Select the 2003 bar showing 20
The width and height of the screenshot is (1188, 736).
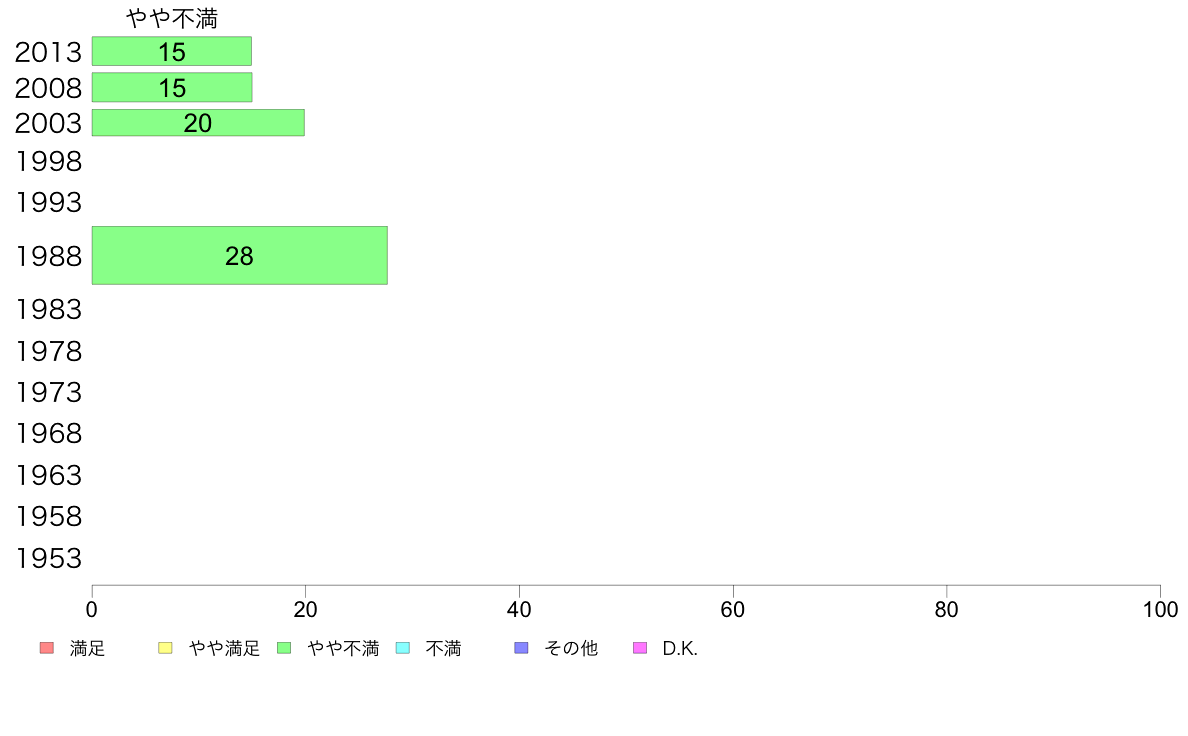(199, 123)
